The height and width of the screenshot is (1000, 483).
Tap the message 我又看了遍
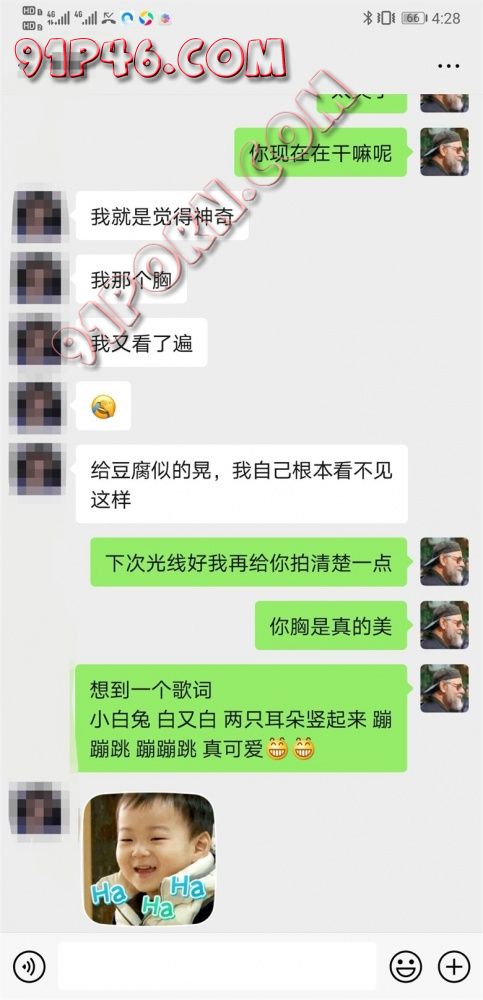click(142, 342)
